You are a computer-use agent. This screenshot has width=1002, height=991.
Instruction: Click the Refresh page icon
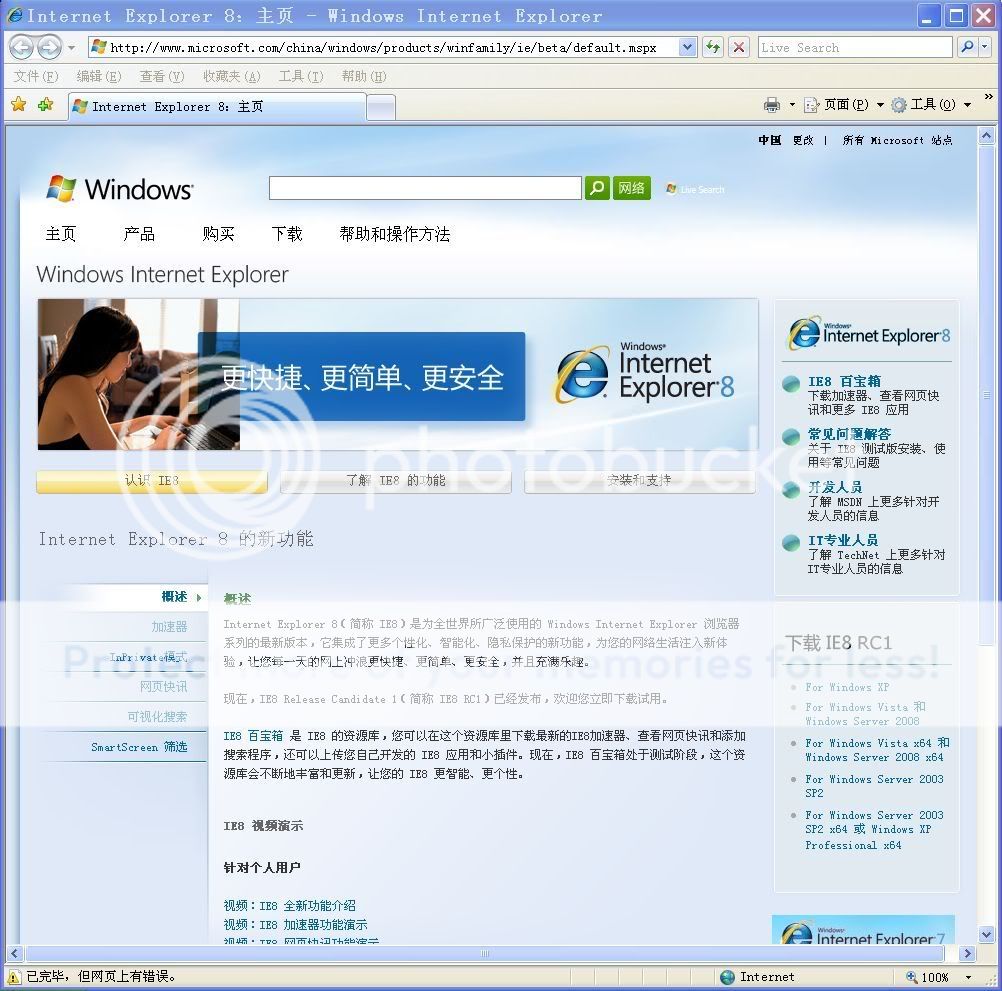point(713,47)
